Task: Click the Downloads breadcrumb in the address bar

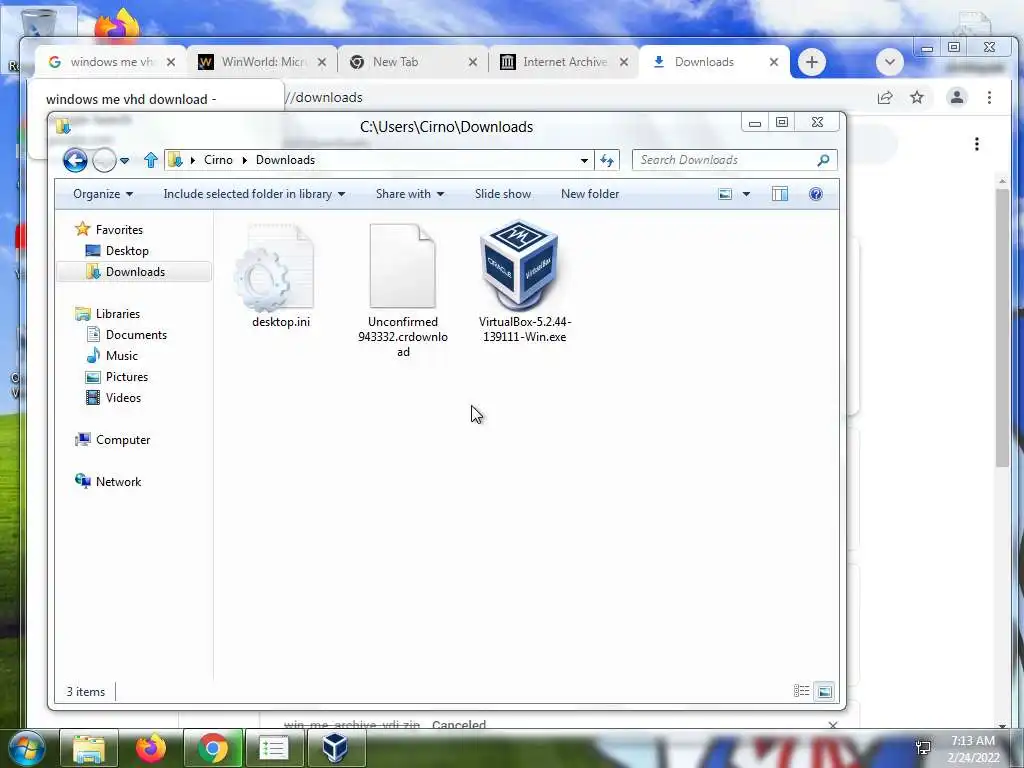Action: click(285, 160)
